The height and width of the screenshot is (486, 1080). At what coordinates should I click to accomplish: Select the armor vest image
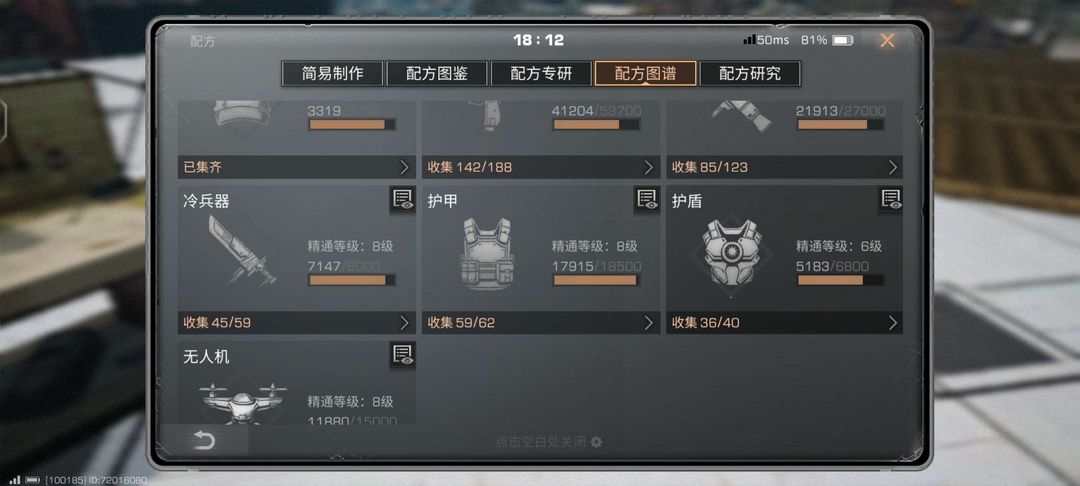tap(486, 253)
